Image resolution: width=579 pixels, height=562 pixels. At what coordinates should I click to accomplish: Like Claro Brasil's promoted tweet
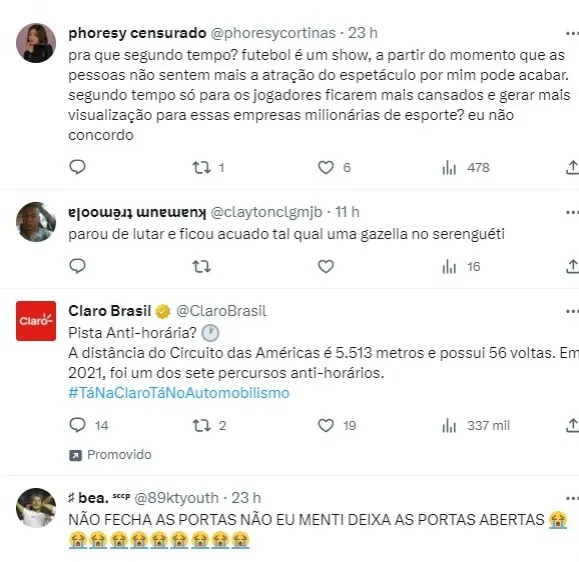click(x=337, y=425)
